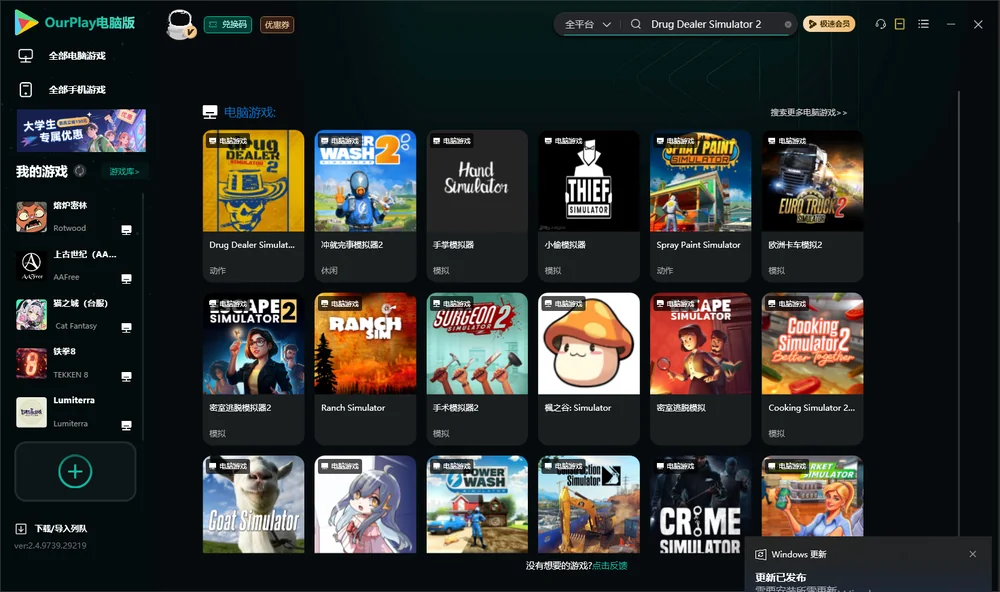Open Drug Dealer Simulator 2 game card
Image resolution: width=1000 pixels, height=592 pixels.
point(253,205)
